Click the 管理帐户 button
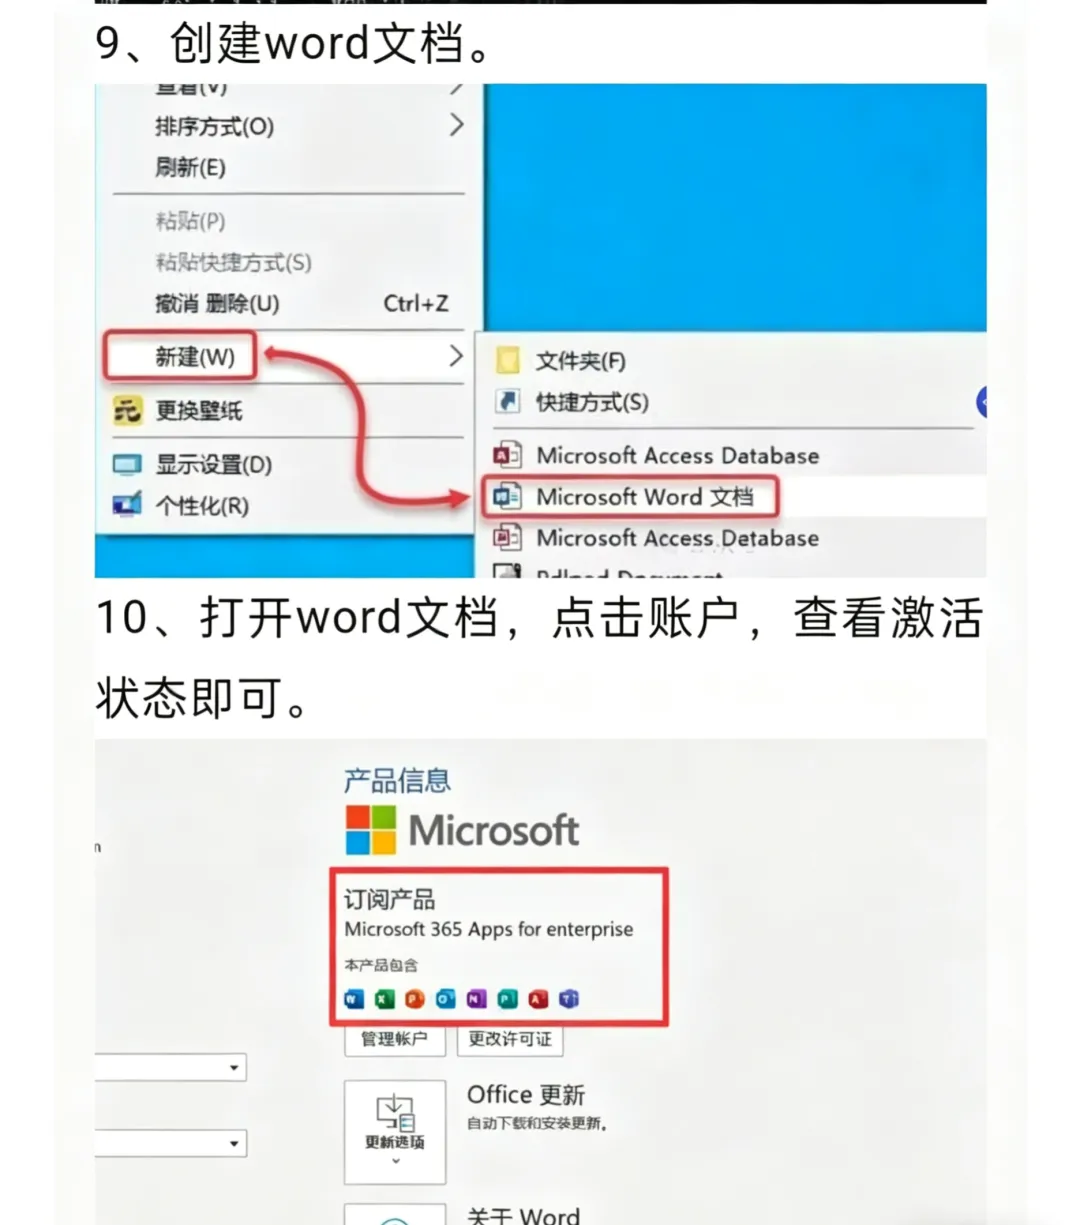The image size is (1080, 1225). coord(395,1039)
